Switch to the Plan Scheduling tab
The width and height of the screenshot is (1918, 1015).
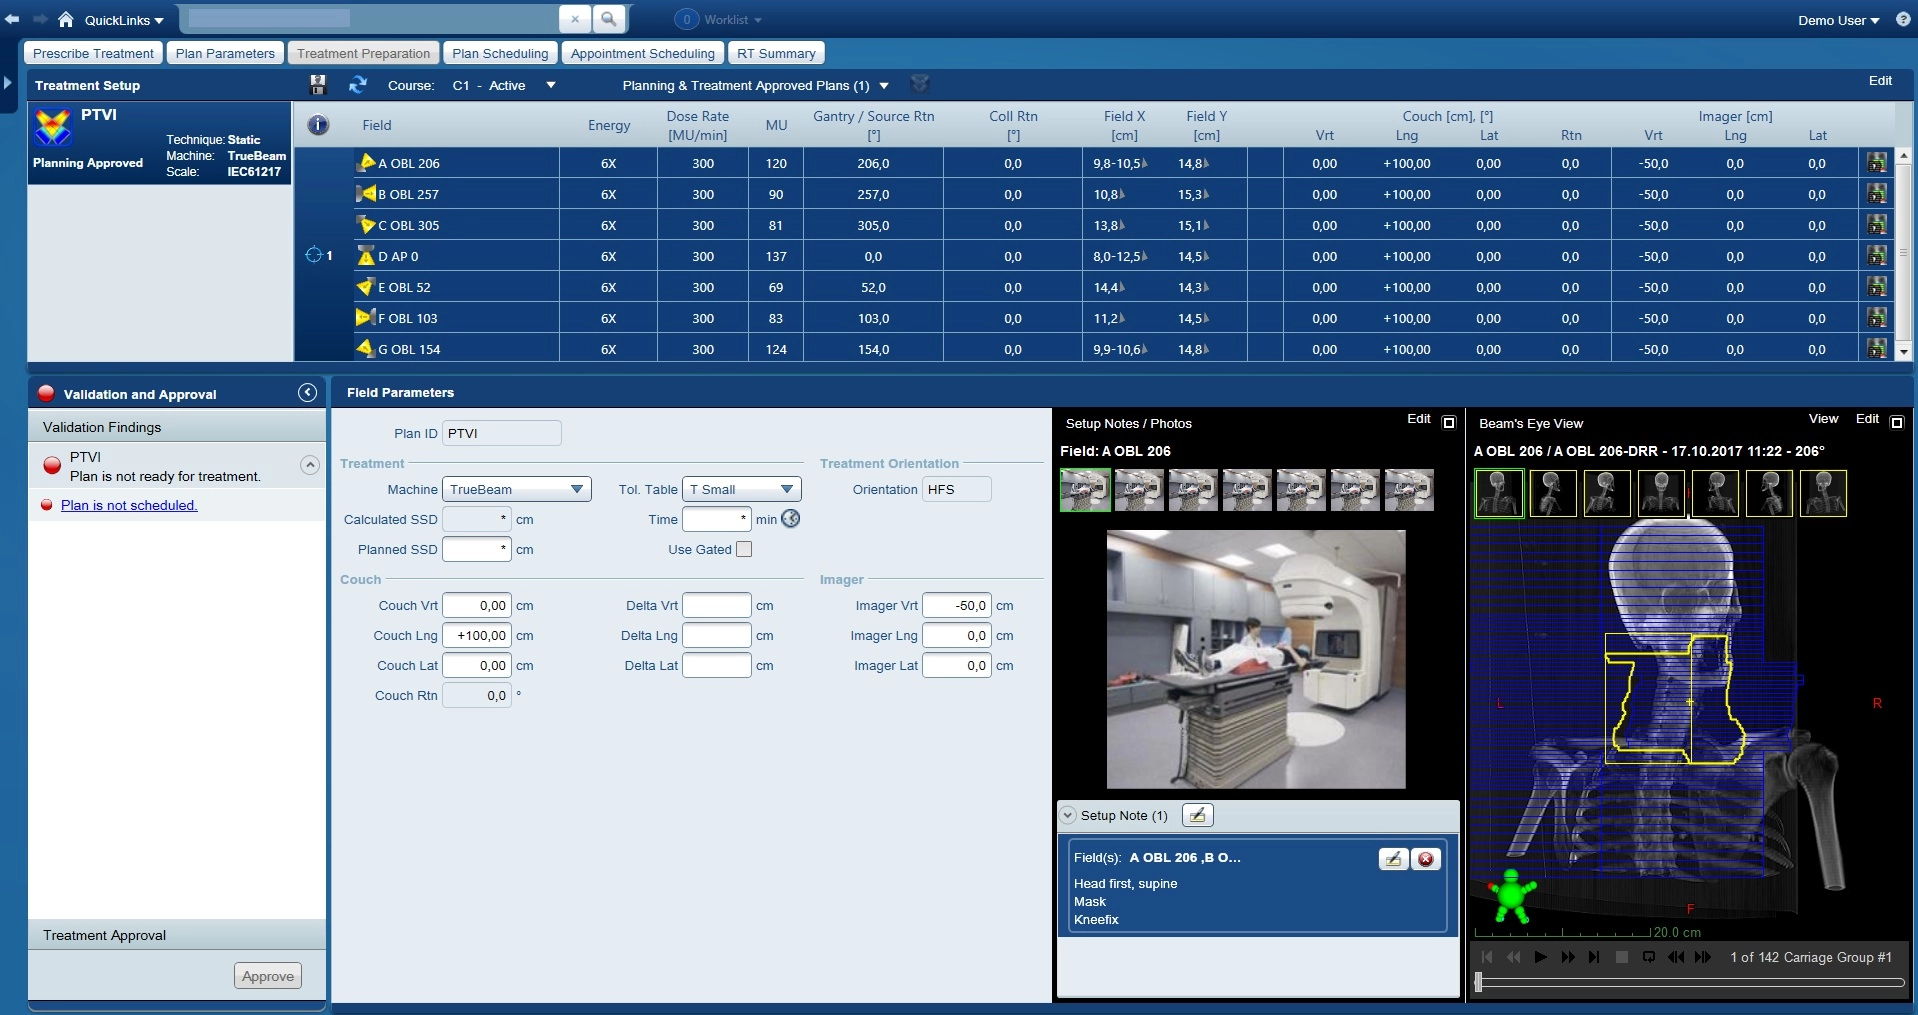click(500, 53)
